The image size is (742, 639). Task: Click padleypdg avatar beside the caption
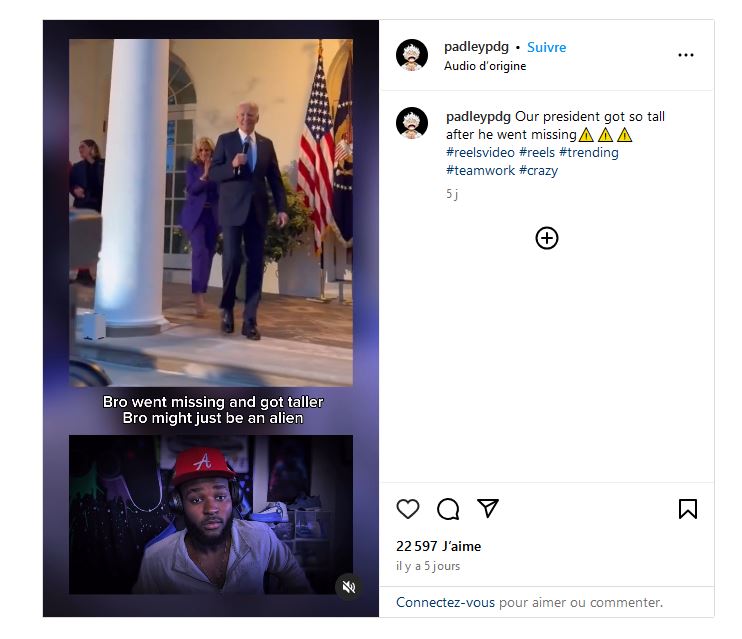tap(413, 122)
